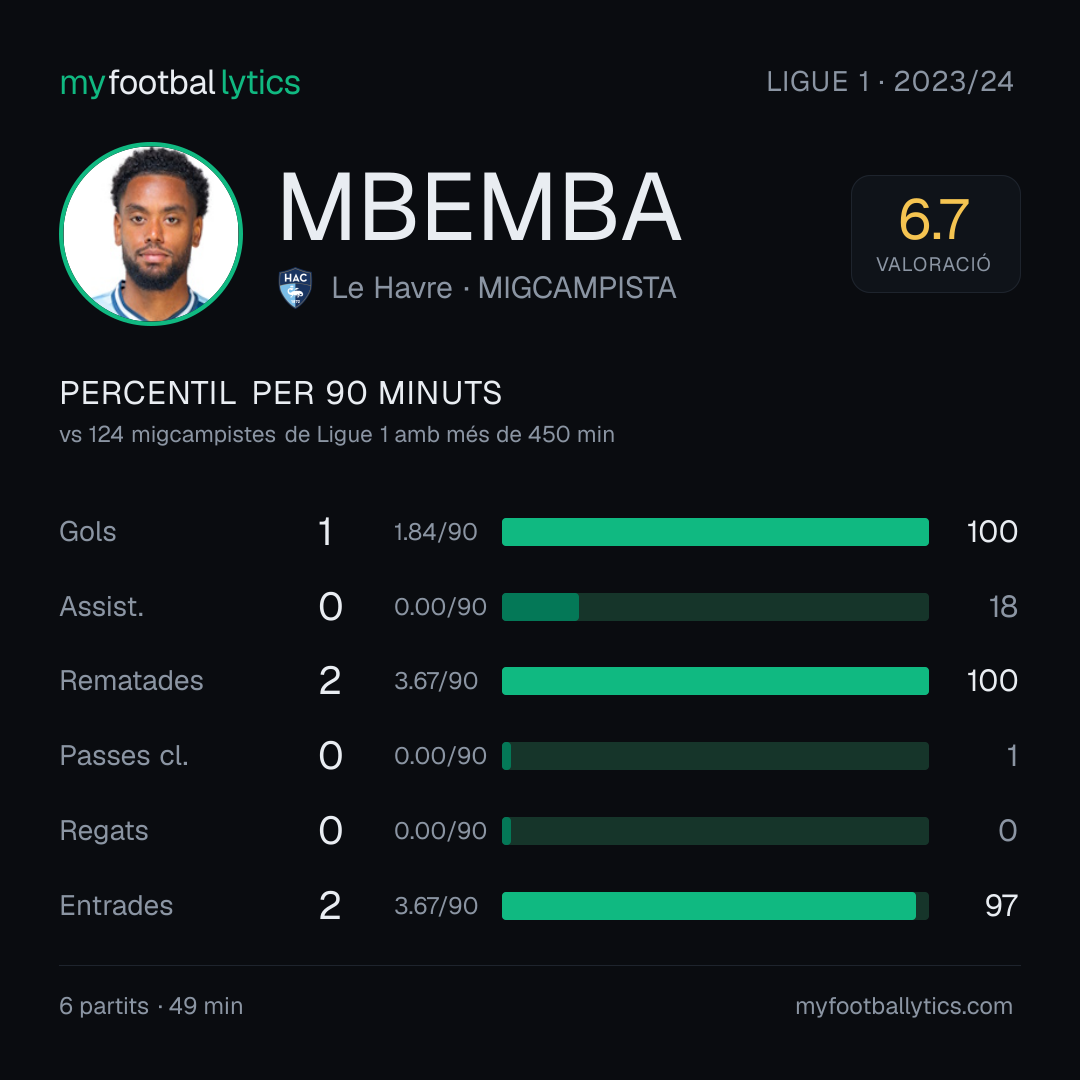Open the myfootballytics logo
1080x1080 pixels.
pos(180,83)
